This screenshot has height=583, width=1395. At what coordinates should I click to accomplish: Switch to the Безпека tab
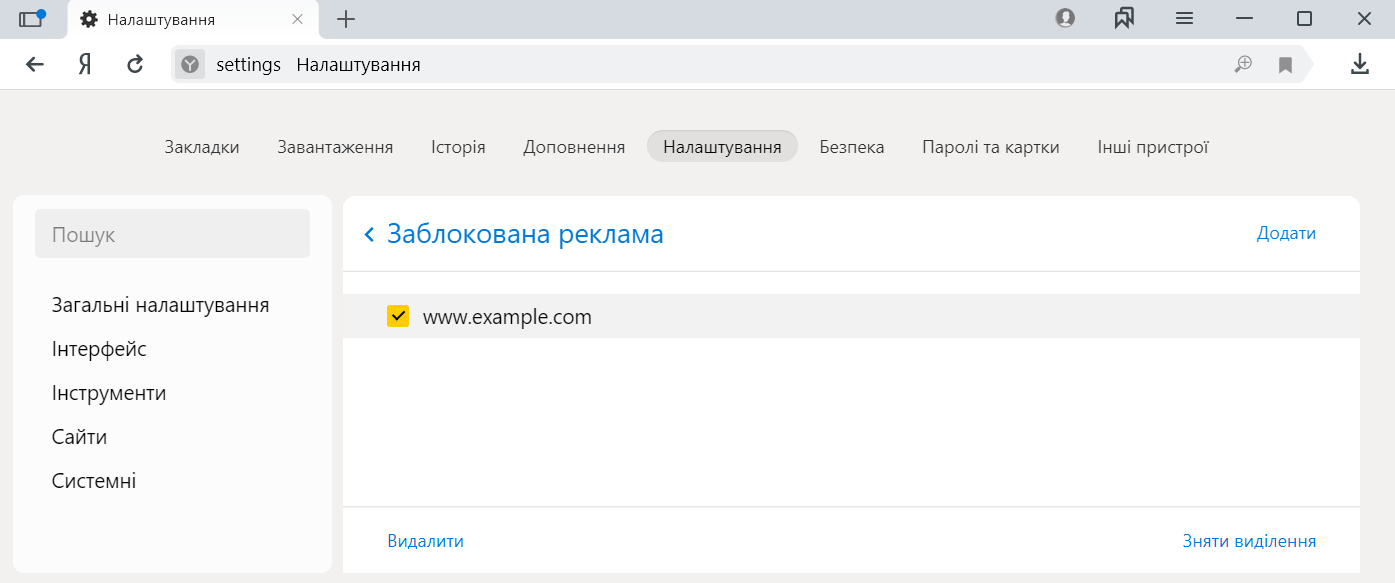pyautogui.click(x=852, y=147)
